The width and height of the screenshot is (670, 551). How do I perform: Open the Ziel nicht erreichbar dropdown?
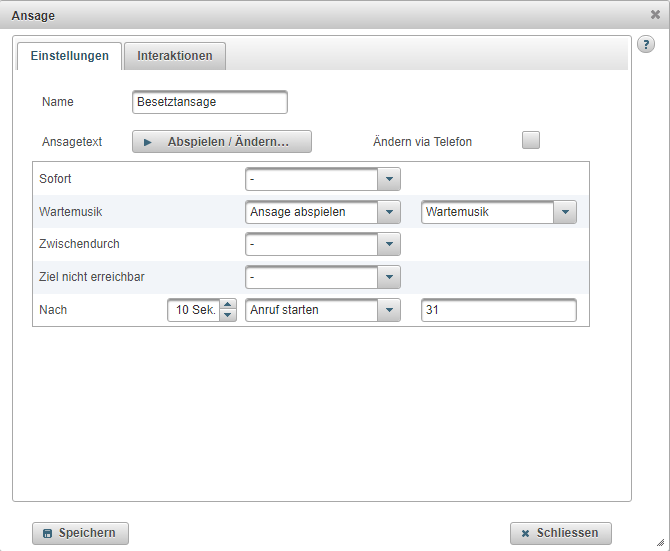click(x=389, y=277)
